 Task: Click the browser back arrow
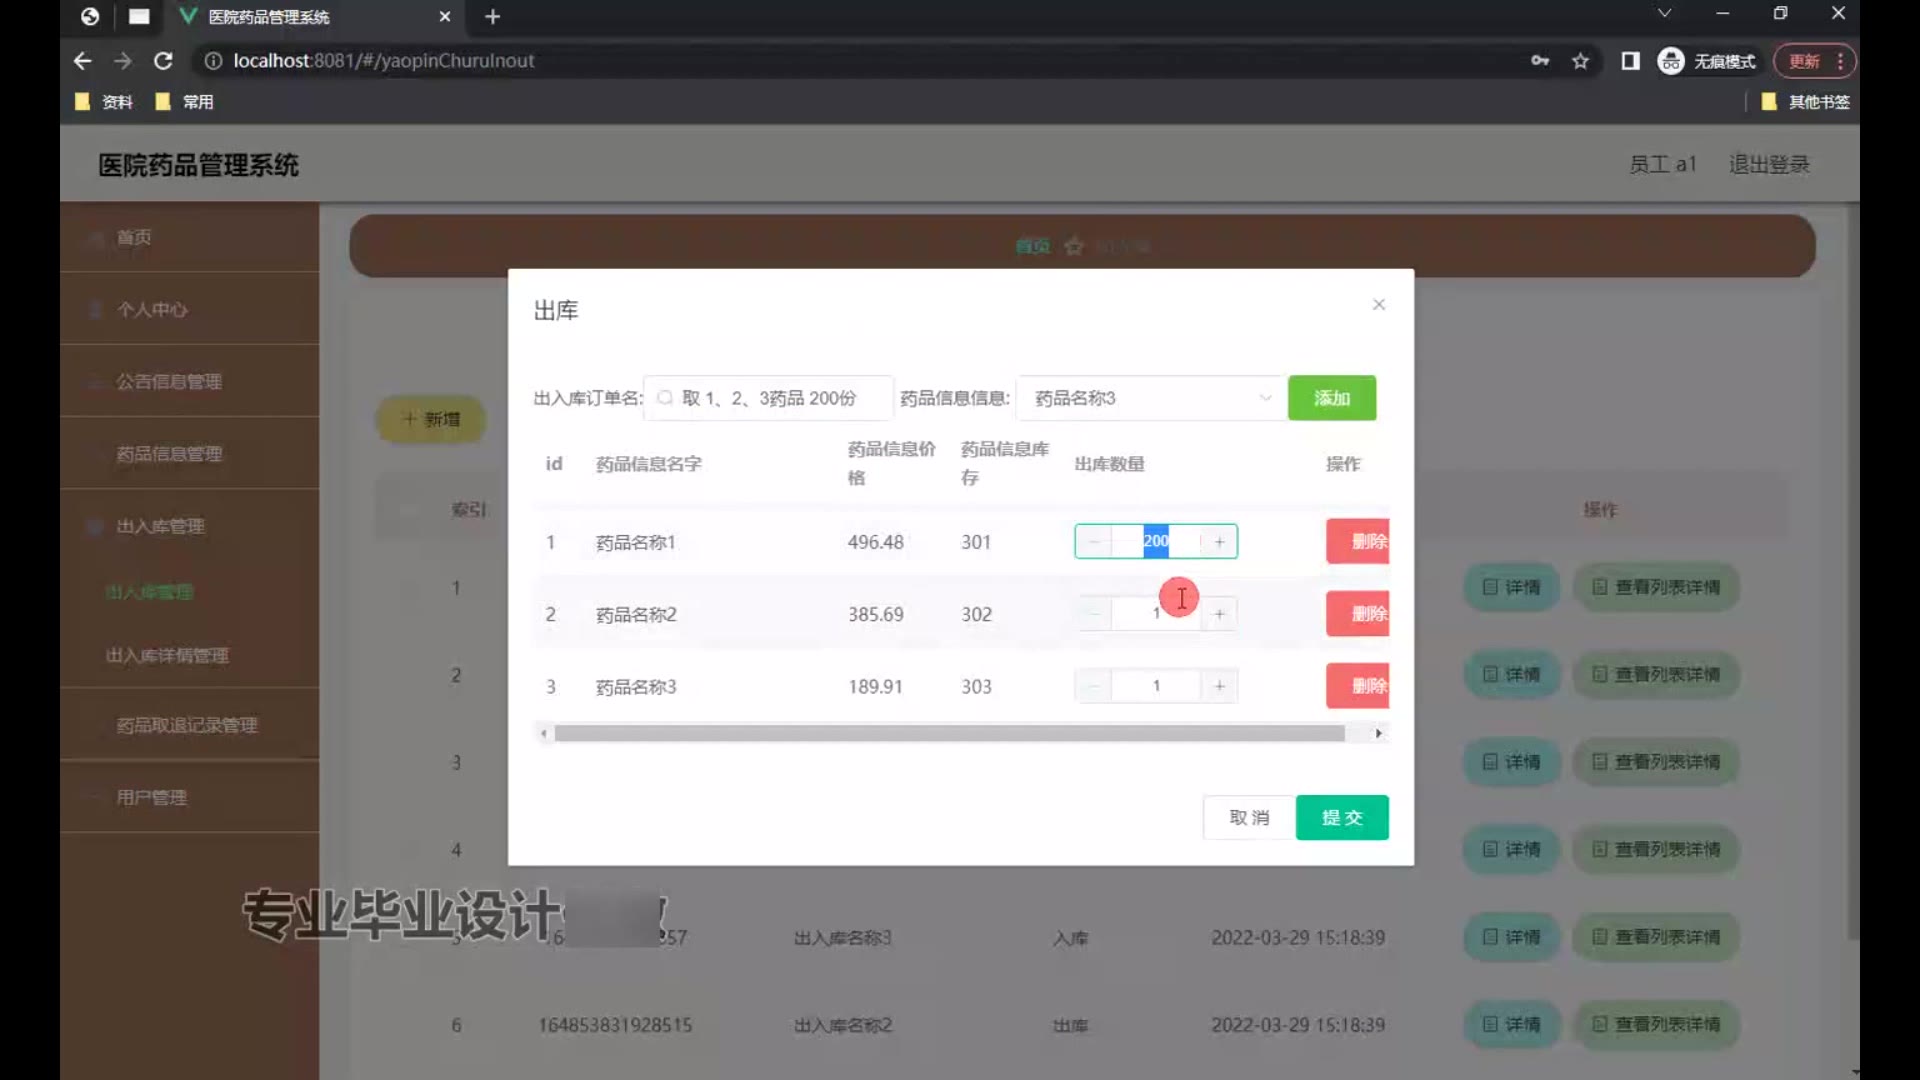click(x=82, y=61)
